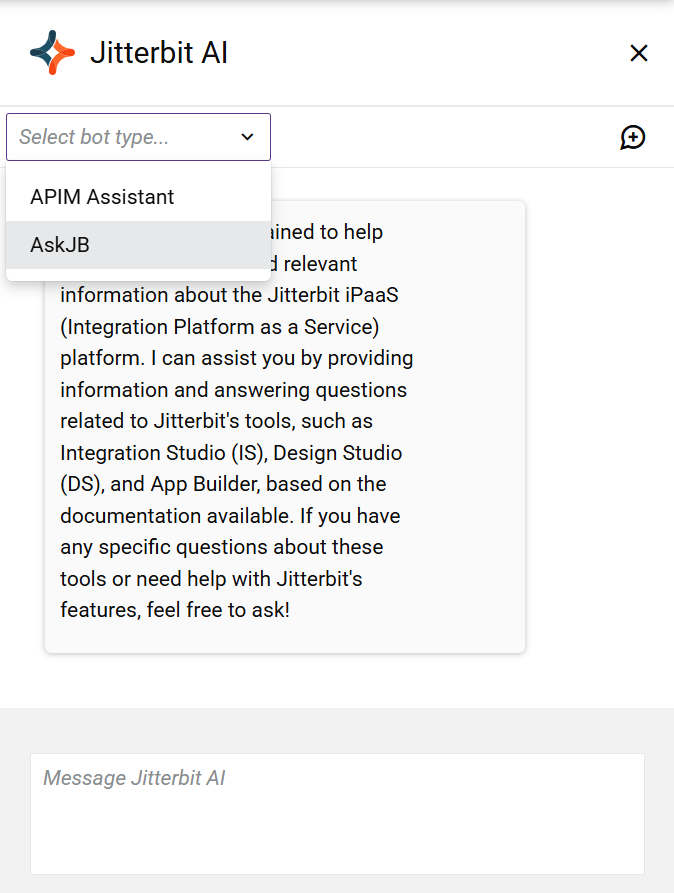
Task: Click the Jitterbit AI title text
Action: (159, 53)
